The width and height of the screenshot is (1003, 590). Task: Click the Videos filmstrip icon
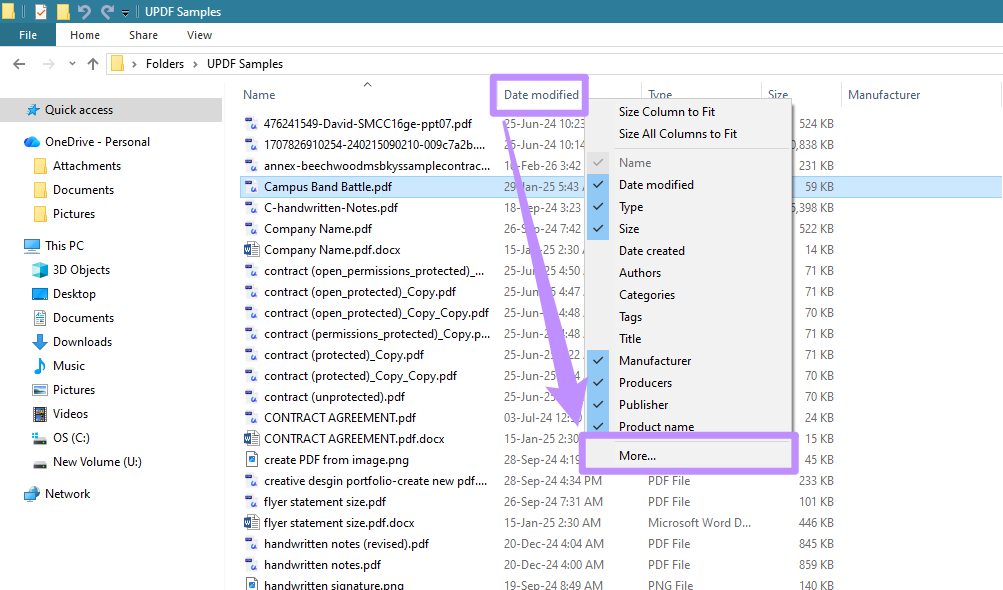[x=40, y=414]
